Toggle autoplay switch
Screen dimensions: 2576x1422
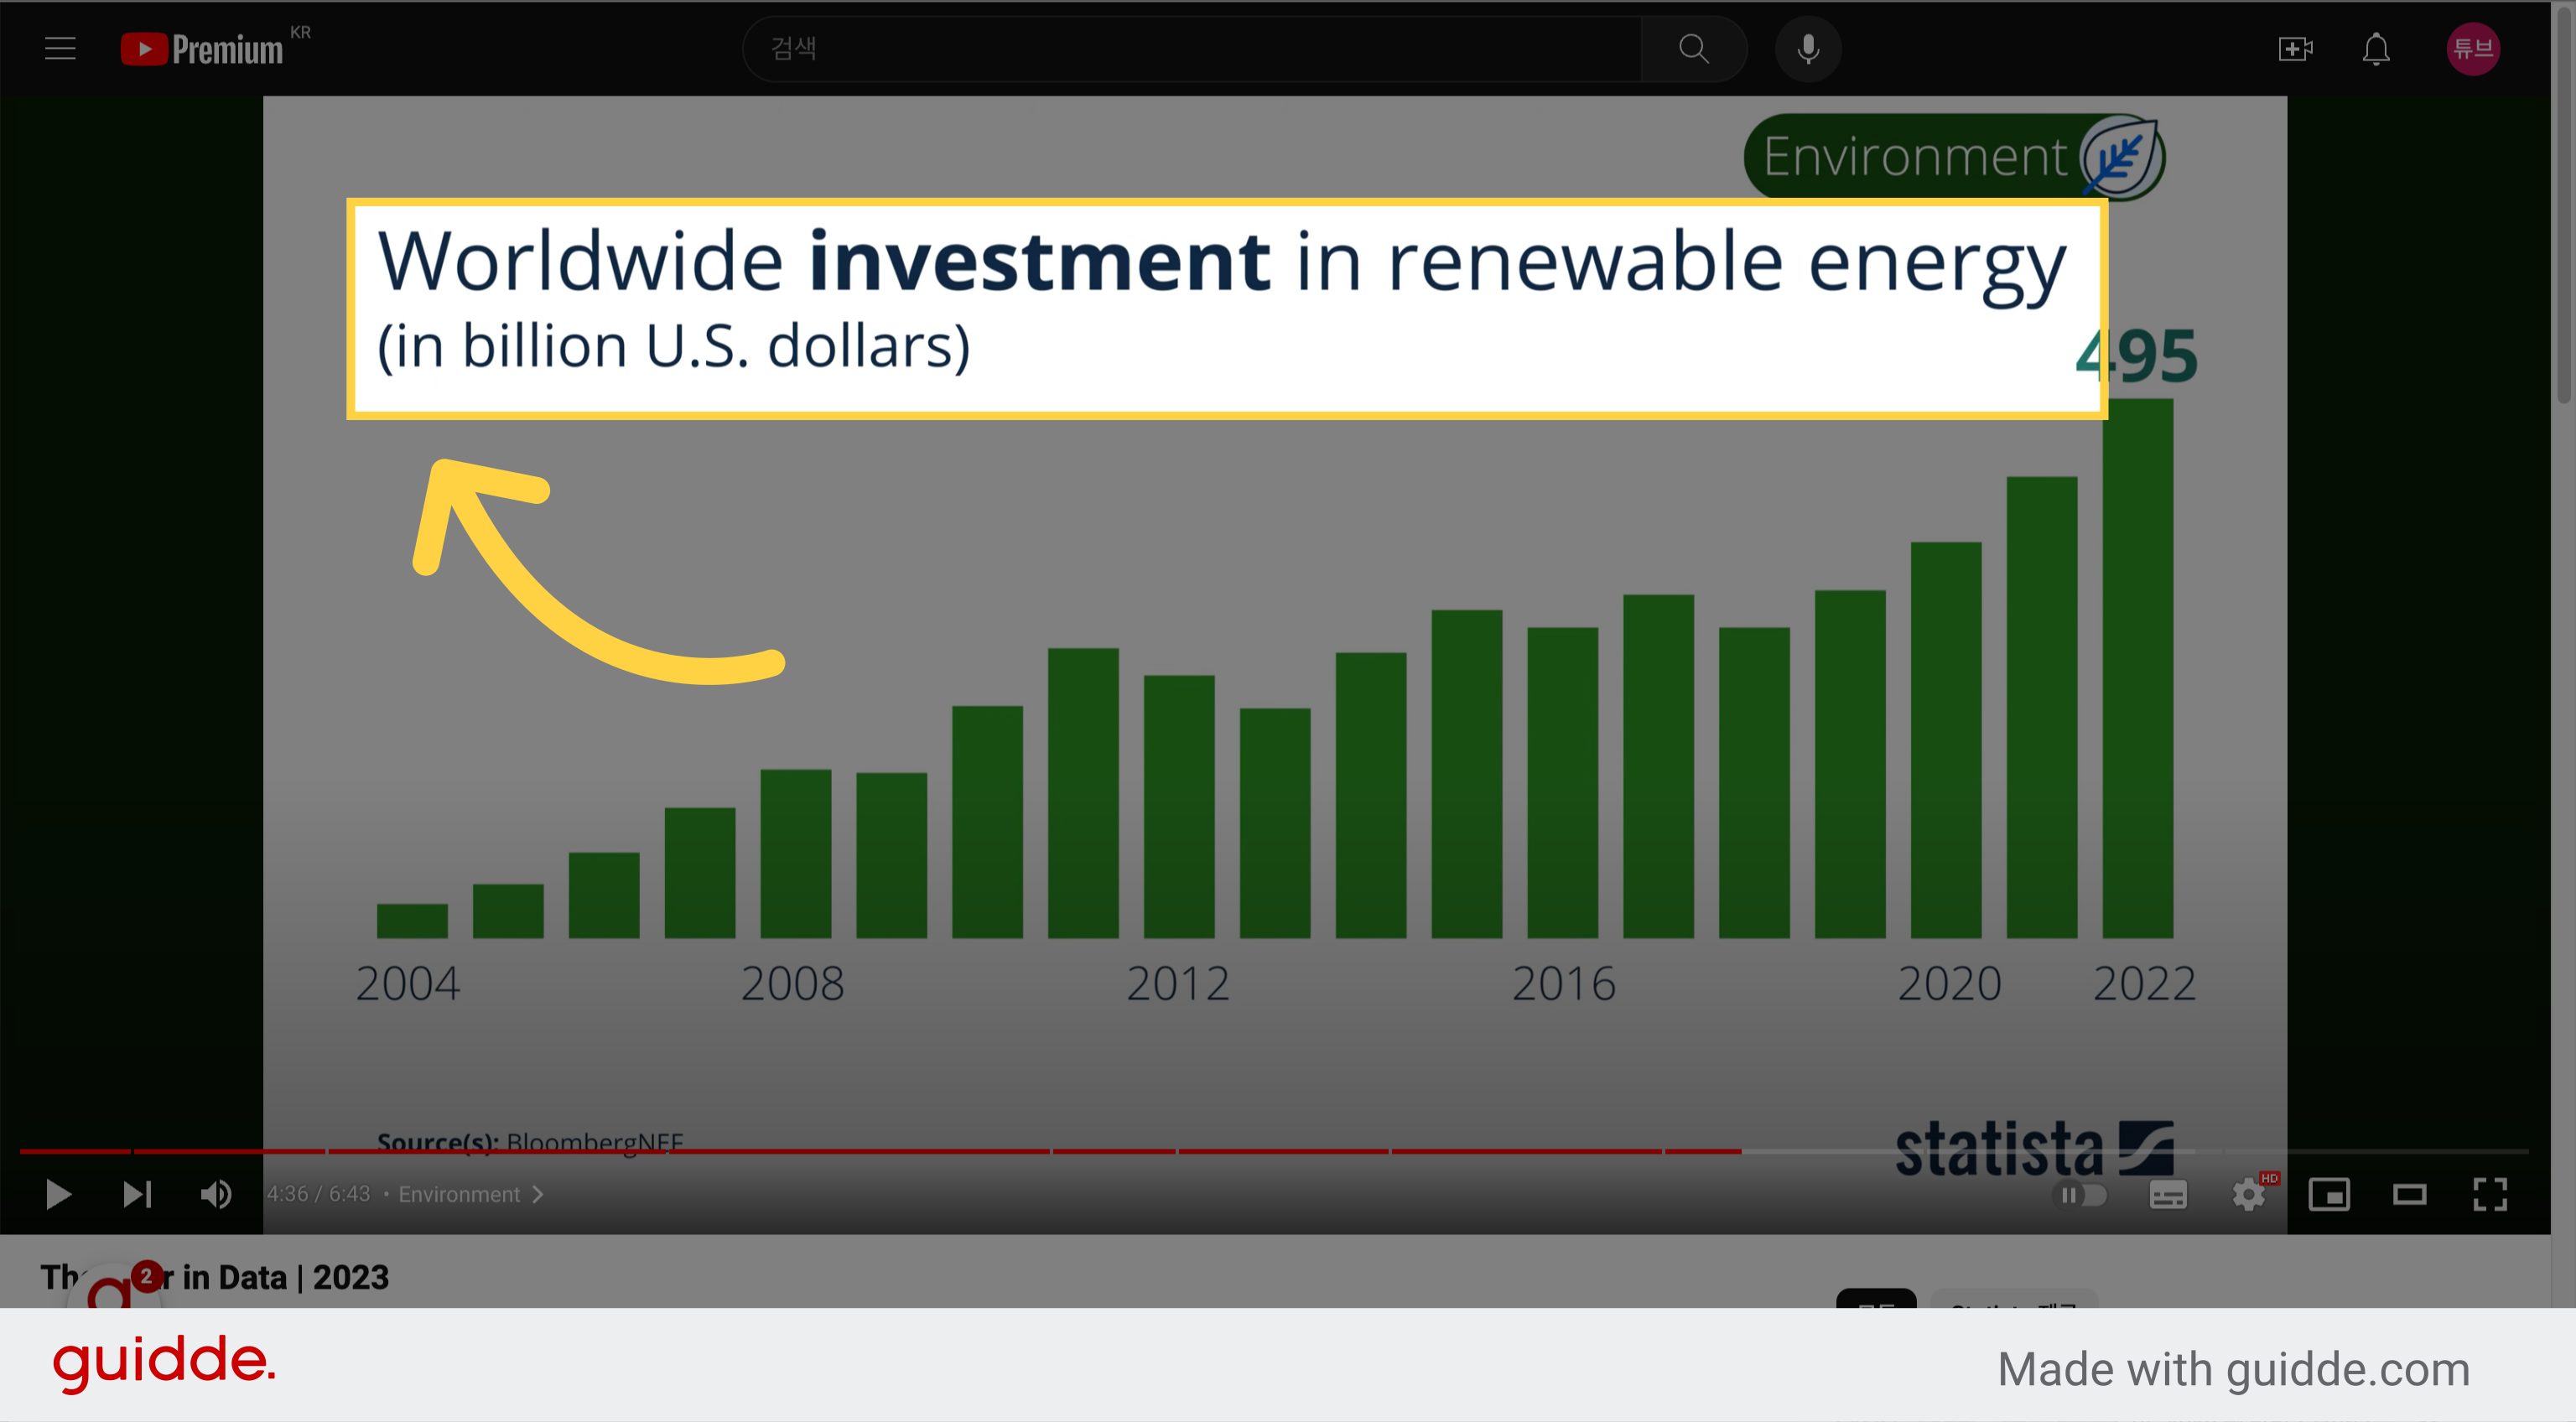2080,1194
